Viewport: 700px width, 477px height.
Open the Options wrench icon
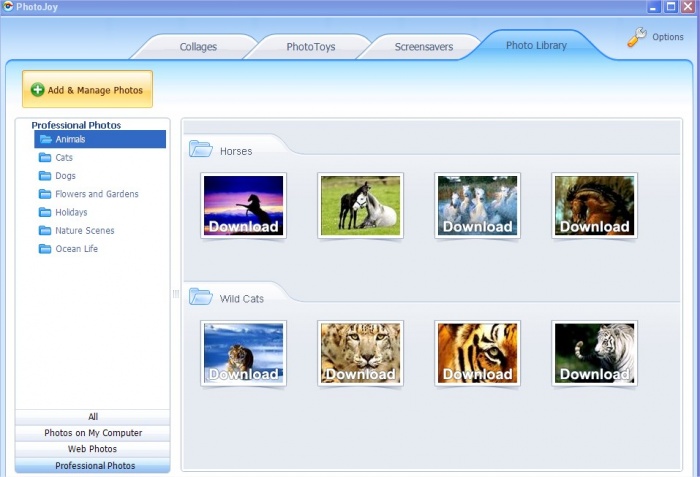tap(637, 37)
